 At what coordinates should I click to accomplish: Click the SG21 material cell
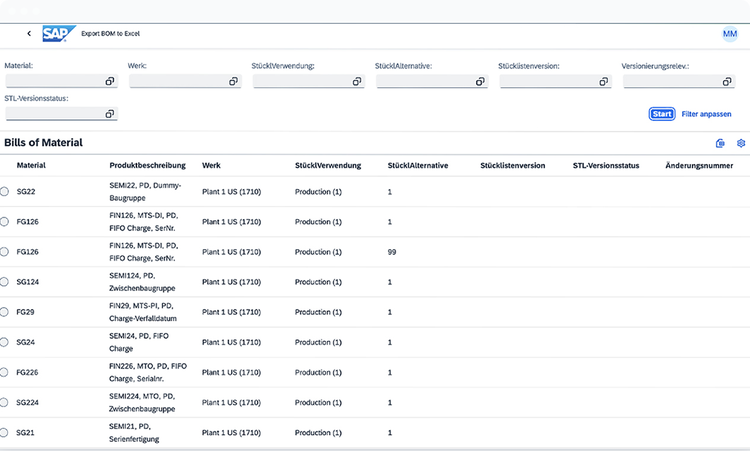click(x=25, y=432)
